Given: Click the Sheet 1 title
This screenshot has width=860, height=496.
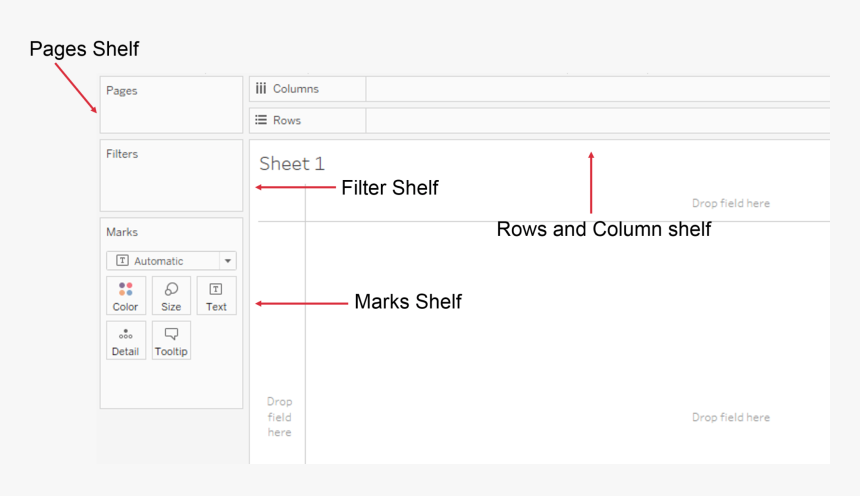Looking at the screenshot, I should pos(292,164).
